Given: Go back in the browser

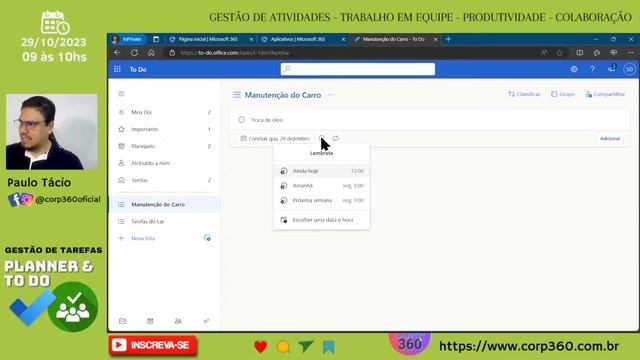Looking at the screenshot, I should coord(118,53).
